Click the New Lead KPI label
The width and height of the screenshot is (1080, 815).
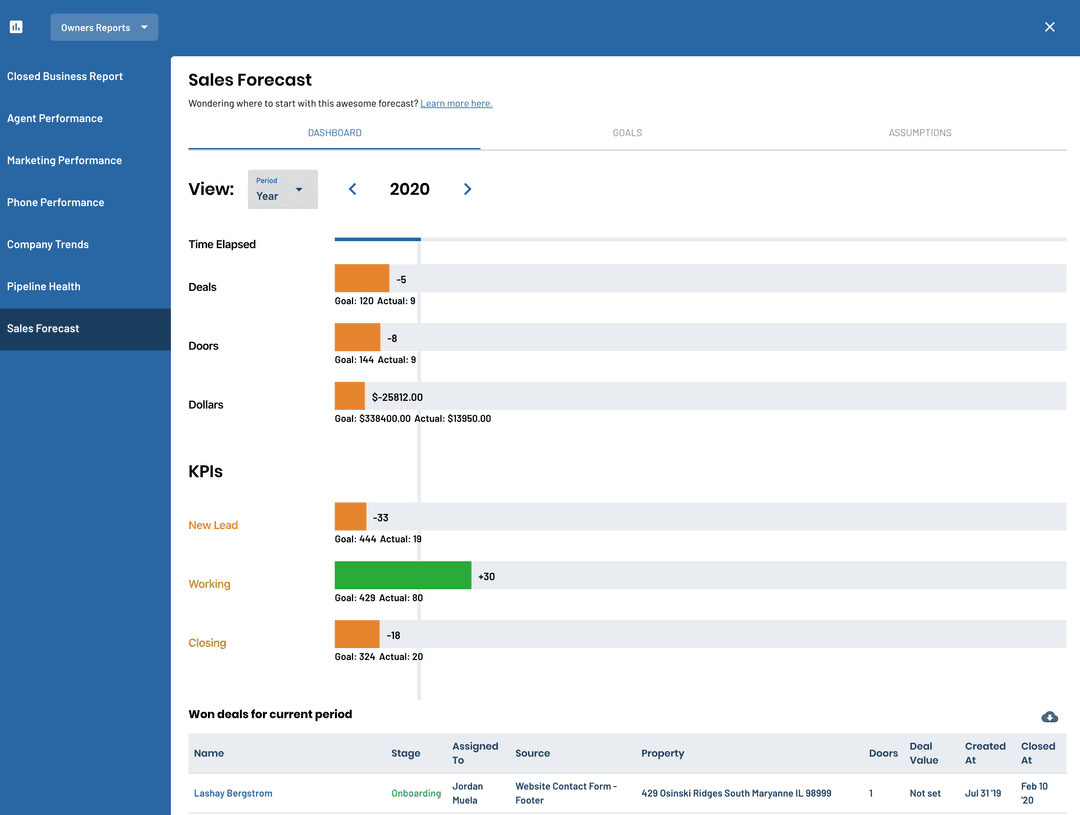click(x=213, y=525)
